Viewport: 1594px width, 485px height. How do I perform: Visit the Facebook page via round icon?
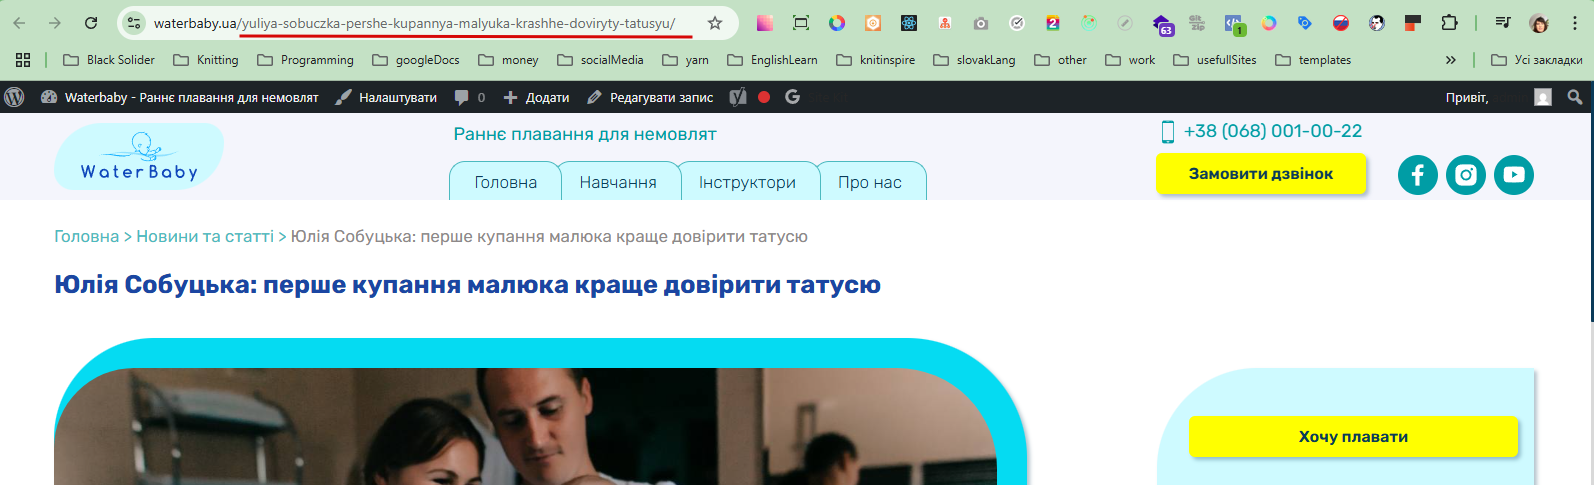[1418, 175]
